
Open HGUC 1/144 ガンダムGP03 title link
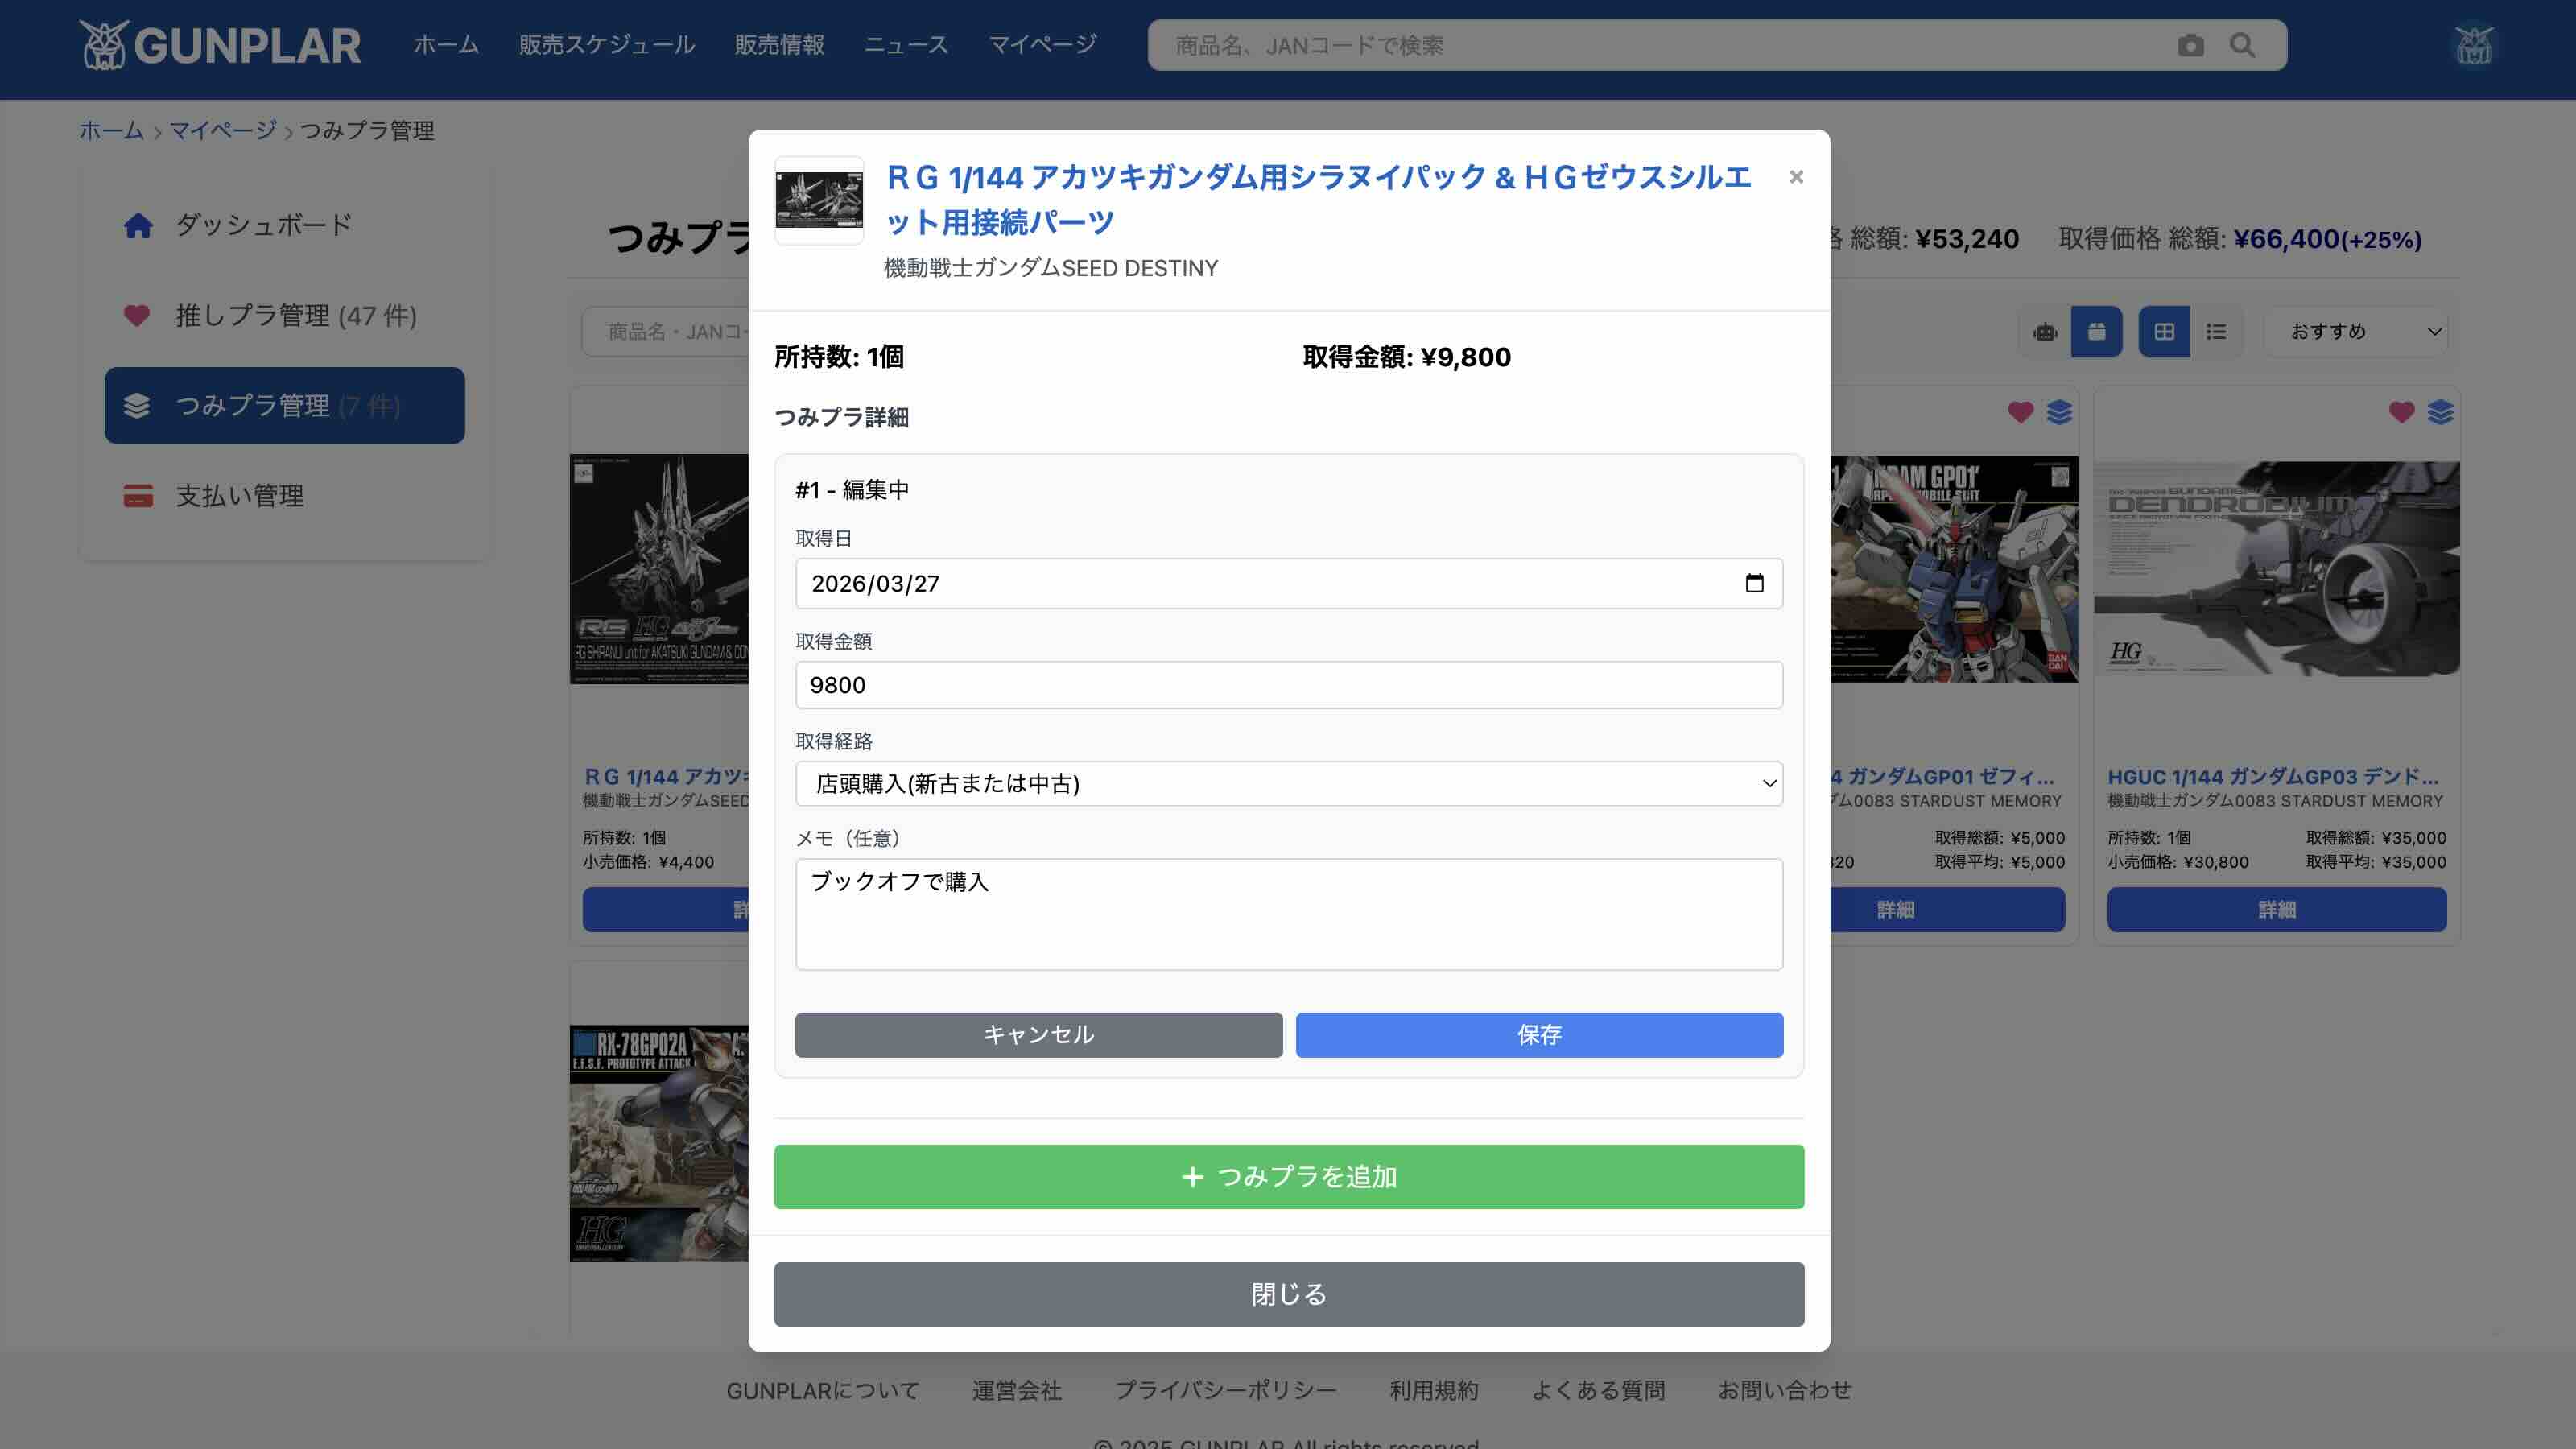[2273, 777]
